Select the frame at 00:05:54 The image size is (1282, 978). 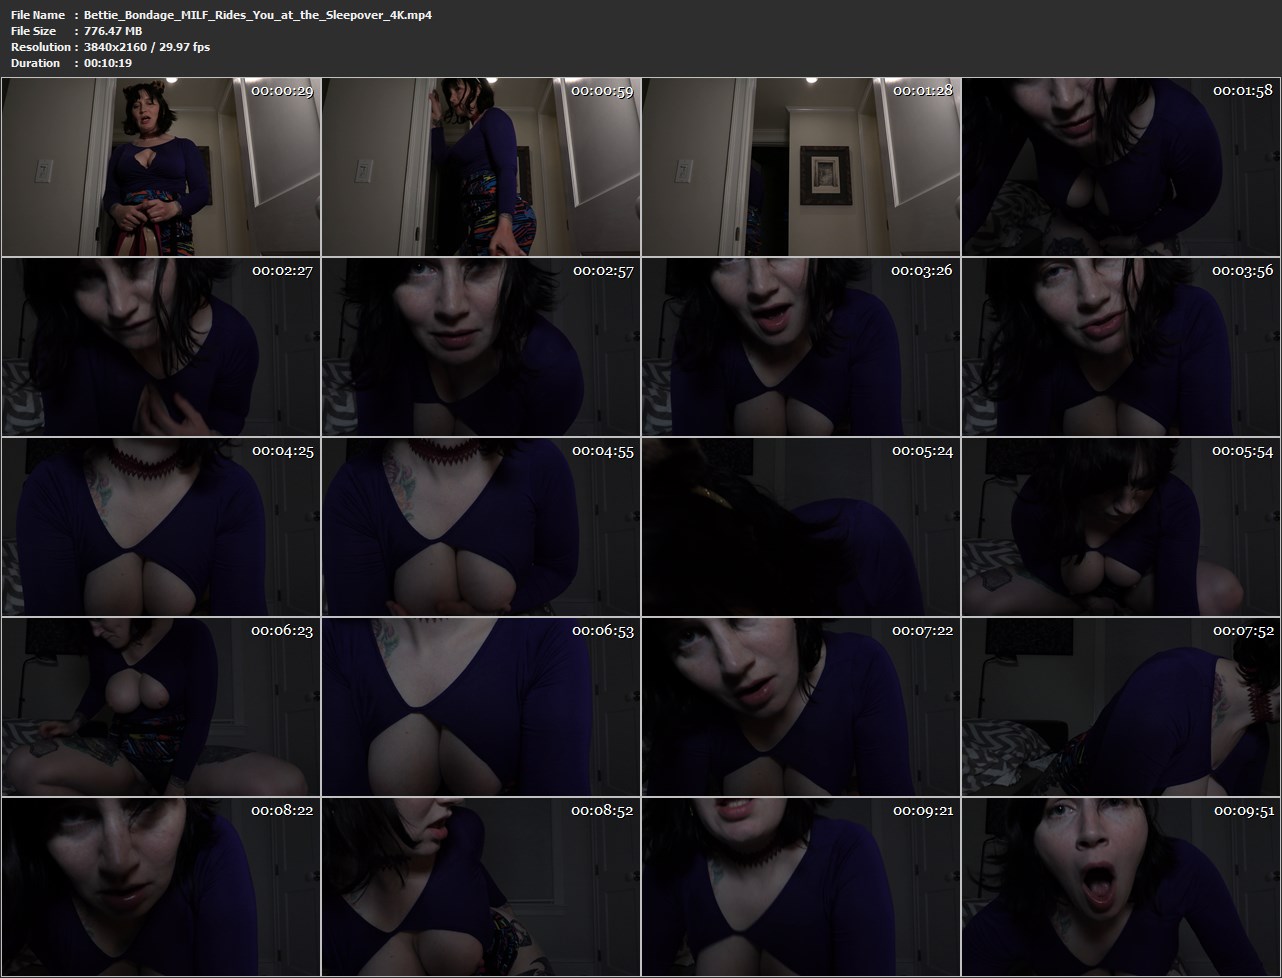coord(1121,527)
